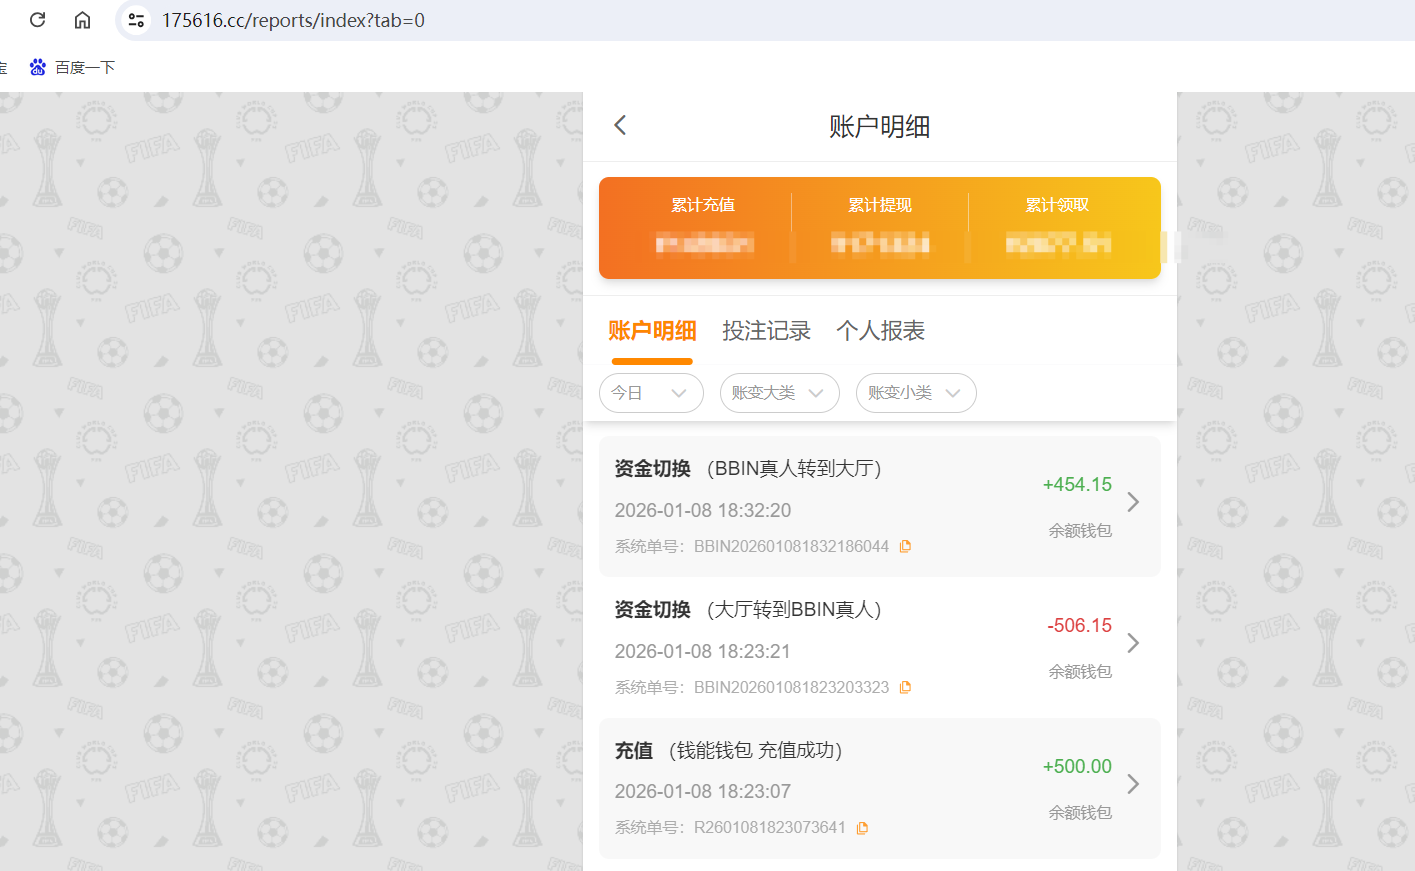Viewport: 1415px width, 871px height.
Task: Copy the 充值 order number R2601081823073641
Action: click(862, 827)
